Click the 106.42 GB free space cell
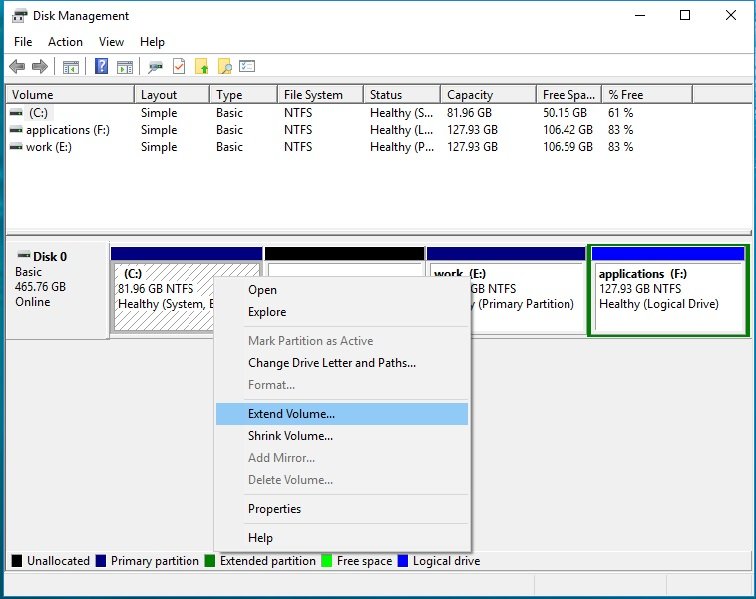The height and width of the screenshot is (599, 756). [x=567, y=130]
